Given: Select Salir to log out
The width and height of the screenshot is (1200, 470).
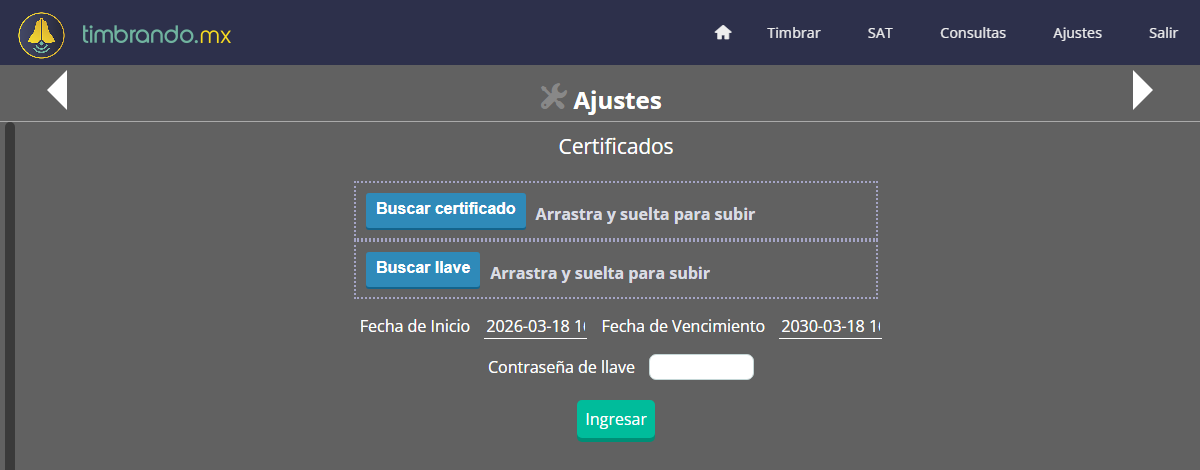Looking at the screenshot, I should [x=1163, y=33].
